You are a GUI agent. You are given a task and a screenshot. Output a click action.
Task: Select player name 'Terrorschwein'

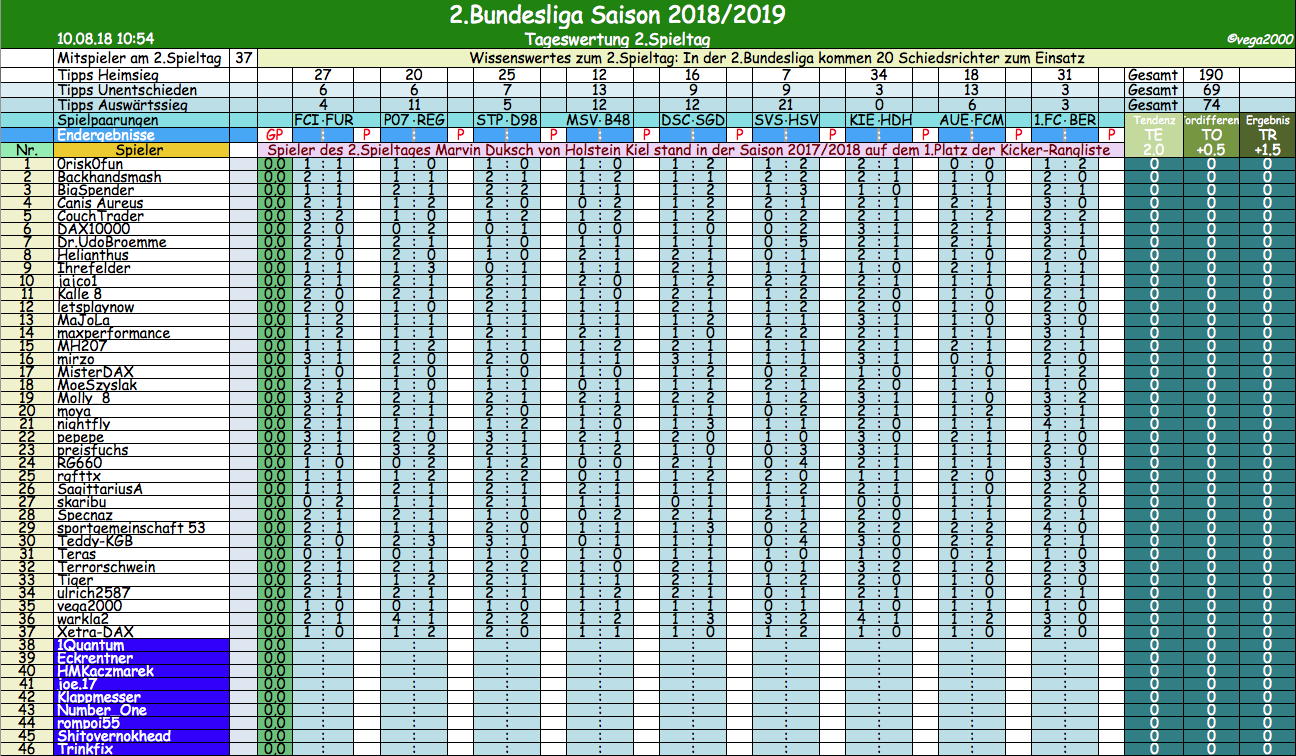pyautogui.click(x=106, y=567)
